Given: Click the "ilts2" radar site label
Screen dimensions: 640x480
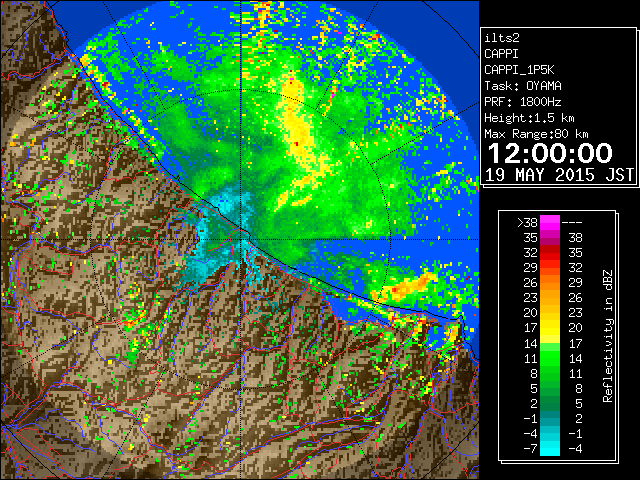Looking at the screenshot, I should coord(502,38).
